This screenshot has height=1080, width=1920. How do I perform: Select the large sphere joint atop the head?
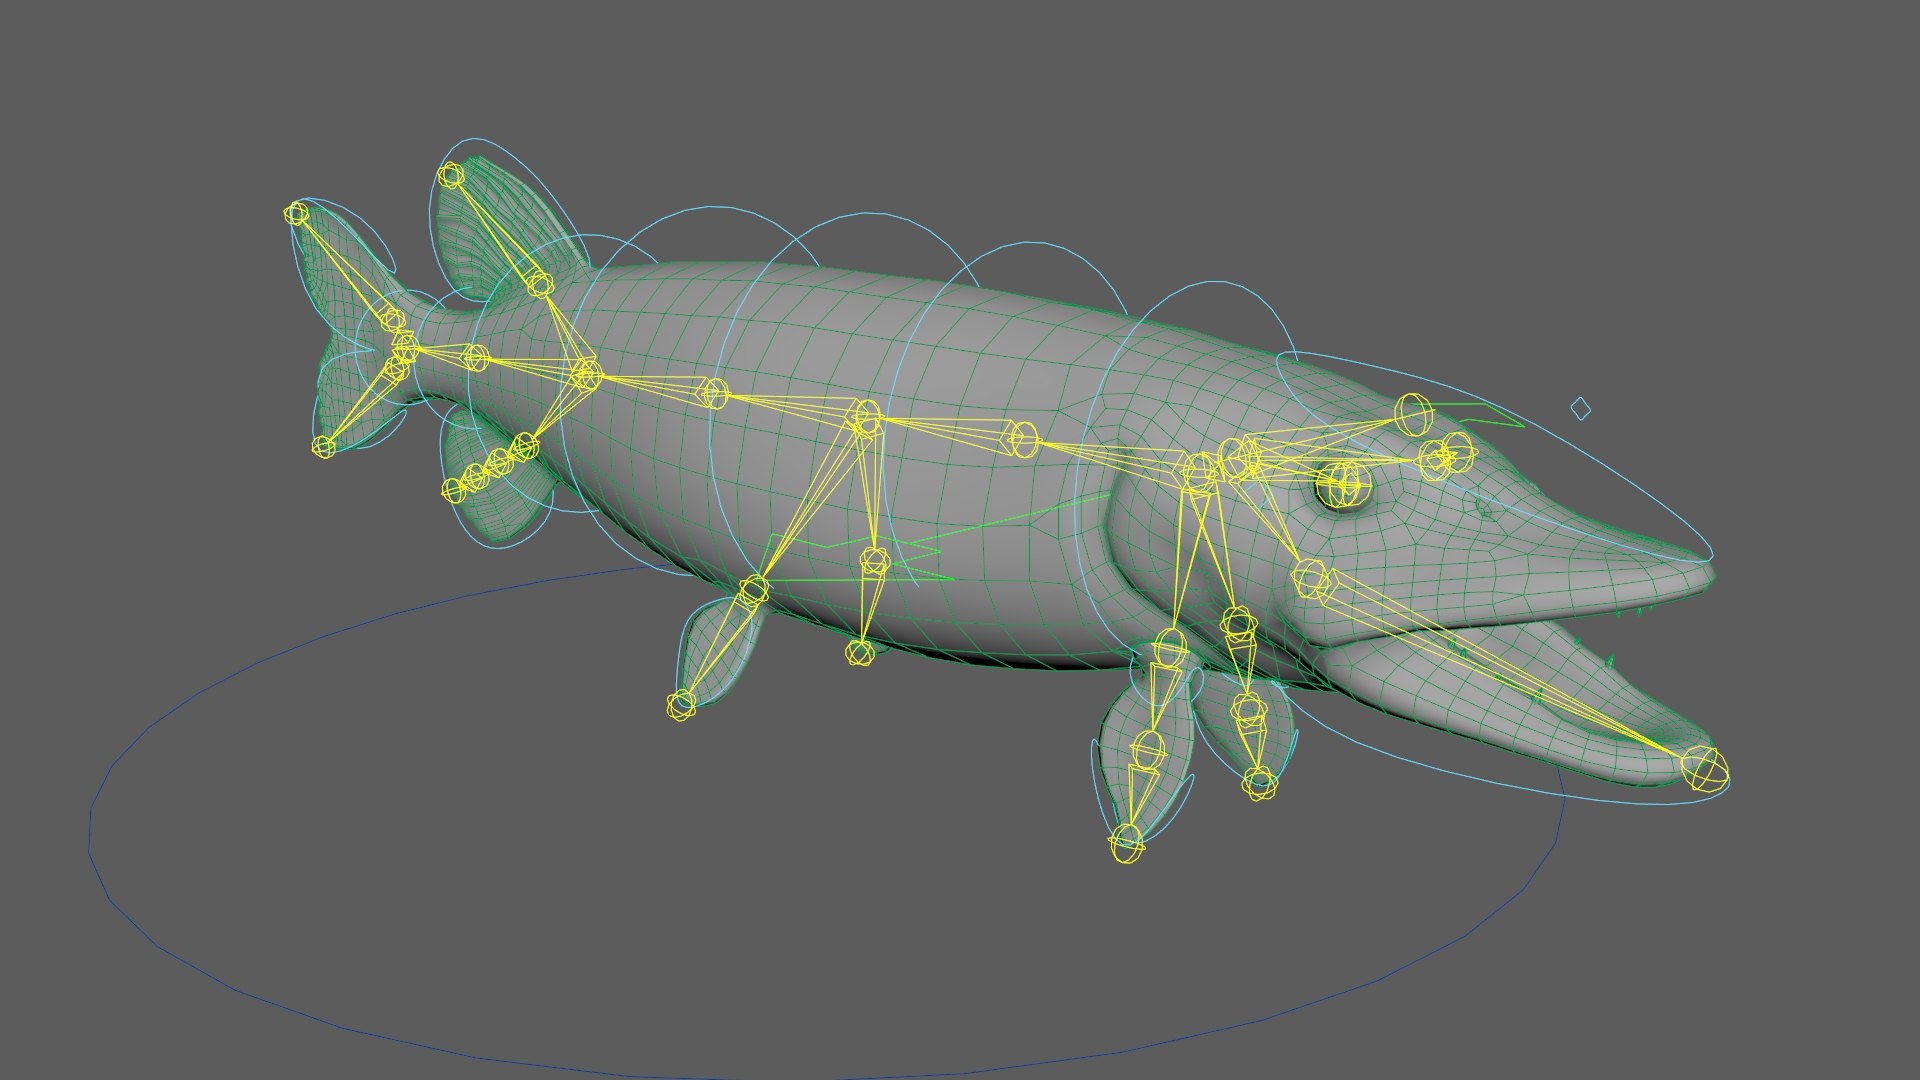pos(1413,413)
